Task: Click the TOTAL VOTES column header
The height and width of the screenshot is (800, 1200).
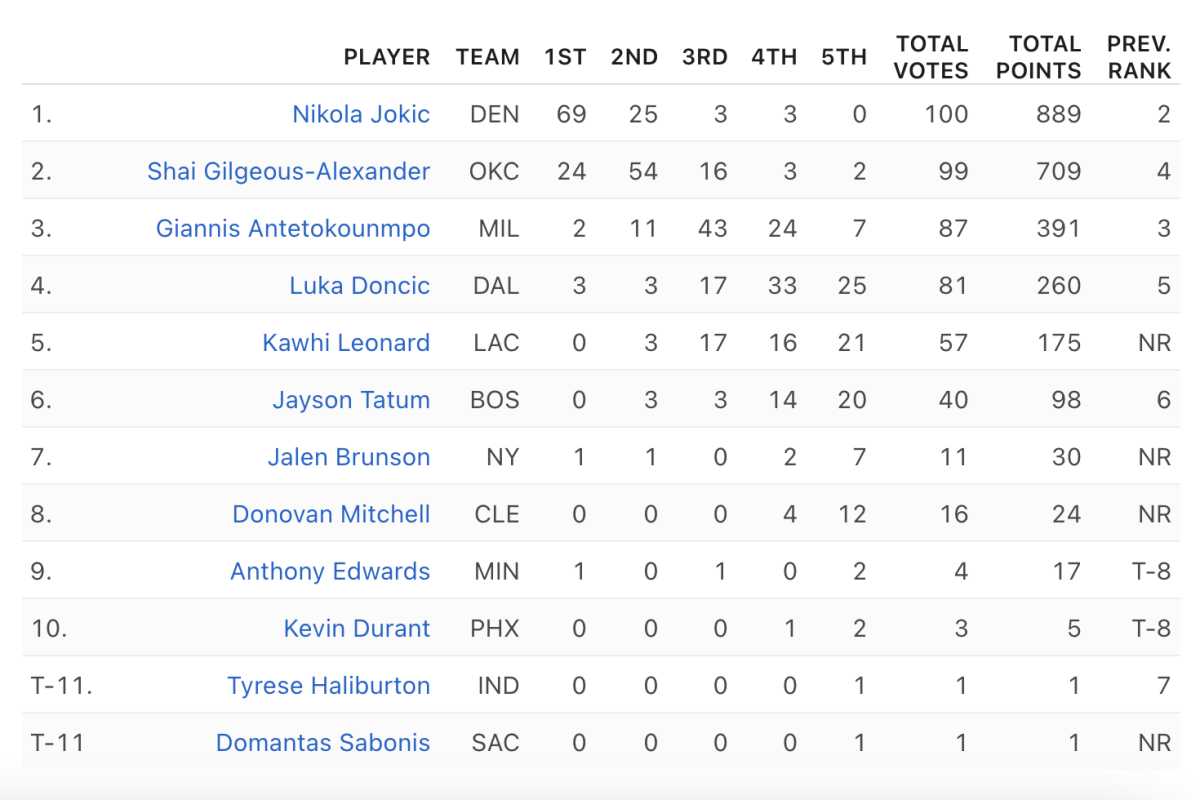Action: [x=932, y=57]
